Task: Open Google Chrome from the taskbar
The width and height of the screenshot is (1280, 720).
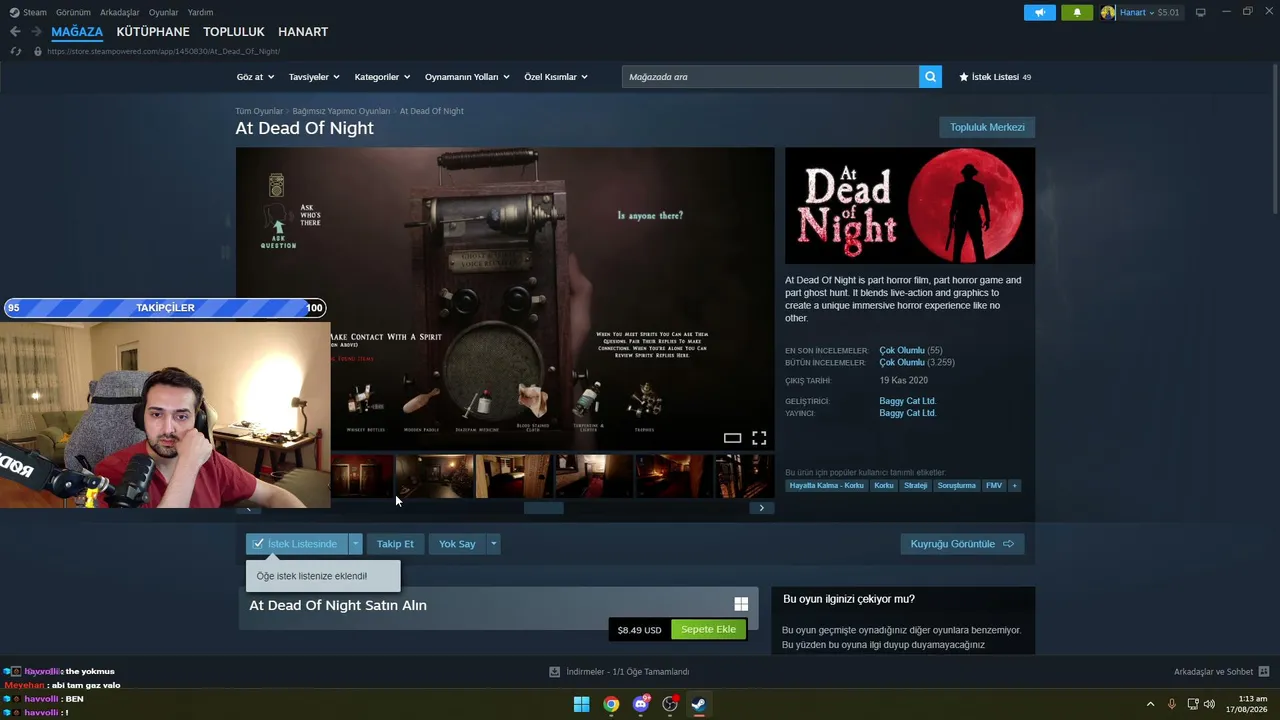Action: pos(611,704)
